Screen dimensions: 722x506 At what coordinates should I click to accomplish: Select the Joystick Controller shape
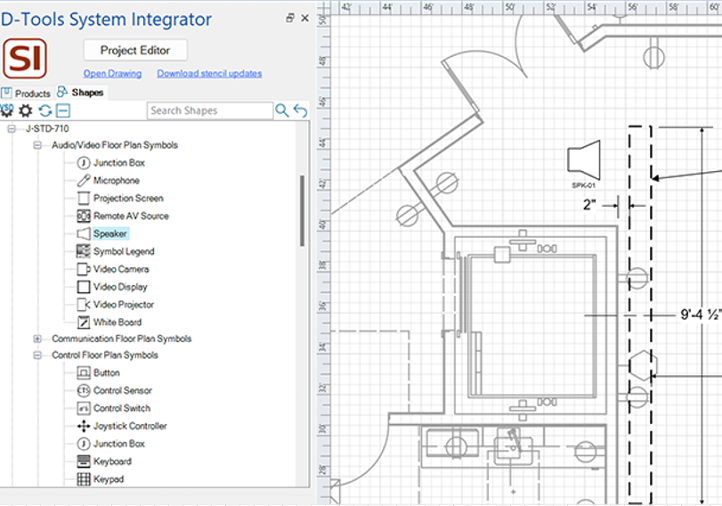point(130,426)
